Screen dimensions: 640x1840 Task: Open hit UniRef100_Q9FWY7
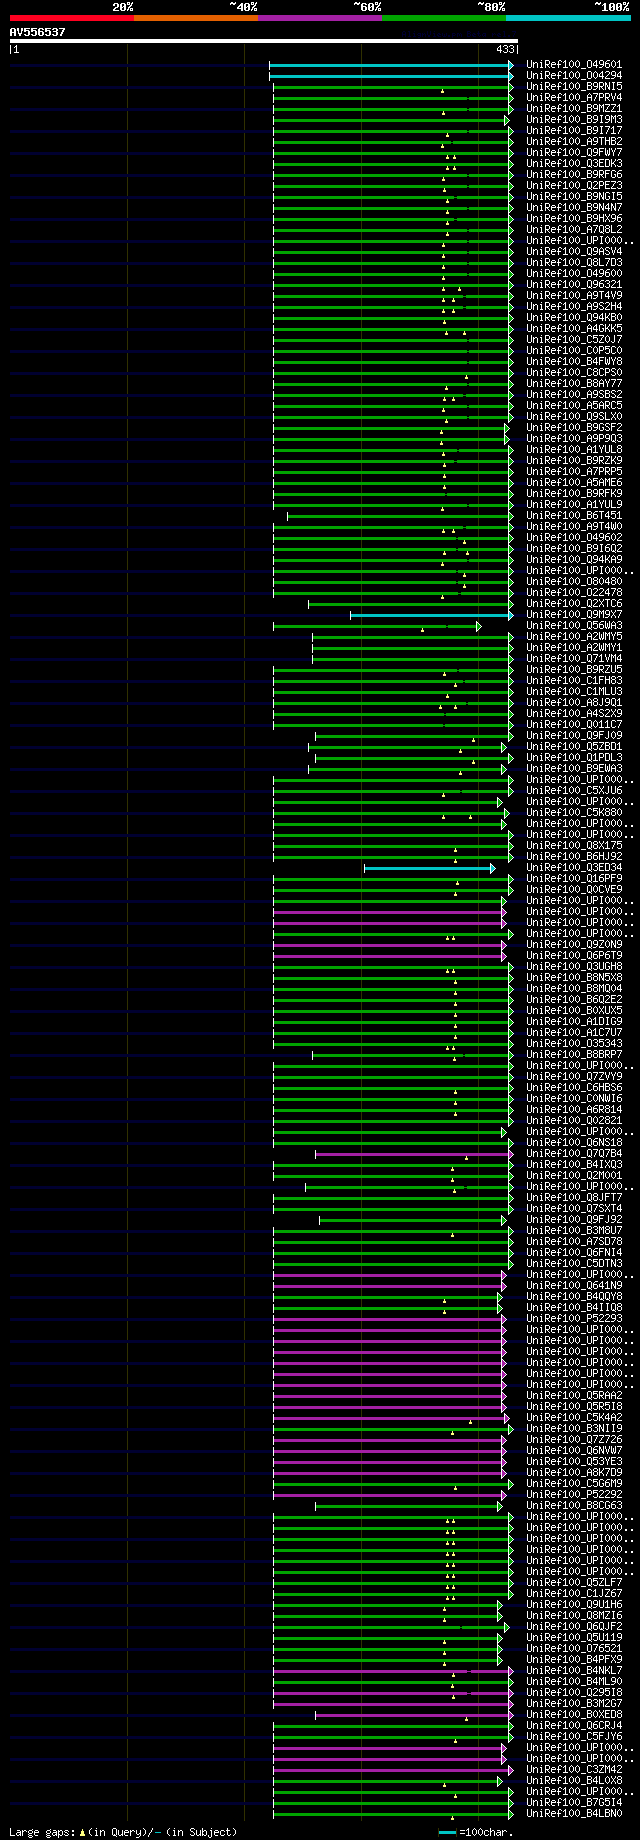pos(574,153)
